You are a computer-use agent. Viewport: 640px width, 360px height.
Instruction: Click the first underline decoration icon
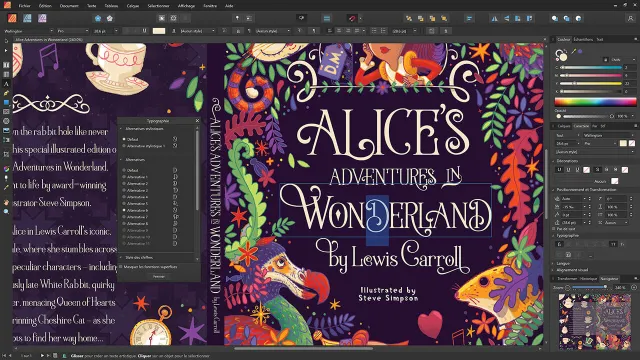pyautogui.click(x=560, y=169)
